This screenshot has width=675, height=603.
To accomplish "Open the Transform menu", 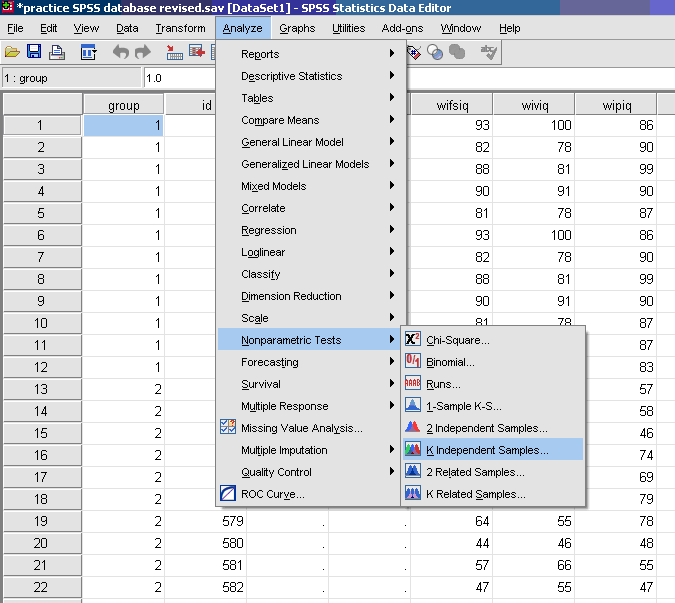I will 180,28.
